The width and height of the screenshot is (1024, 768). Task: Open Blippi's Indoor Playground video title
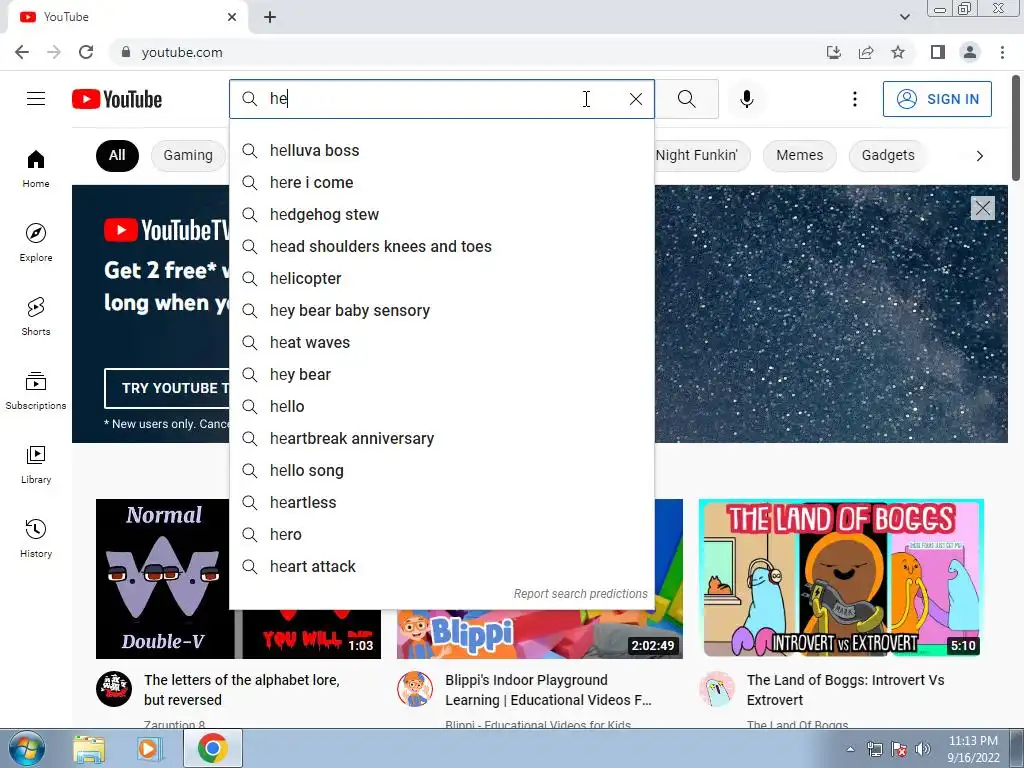548,690
